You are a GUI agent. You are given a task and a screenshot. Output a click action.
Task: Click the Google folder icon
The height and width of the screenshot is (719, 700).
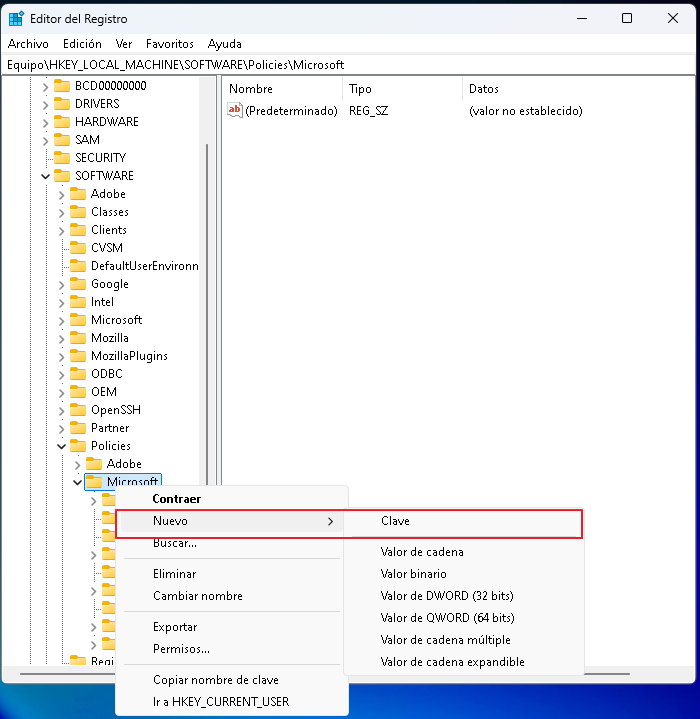pyautogui.click(x=78, y=284)
